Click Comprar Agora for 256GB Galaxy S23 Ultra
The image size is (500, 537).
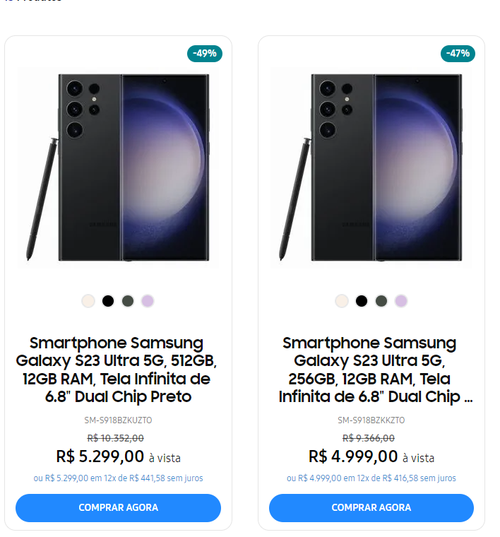tap(371, 508)
